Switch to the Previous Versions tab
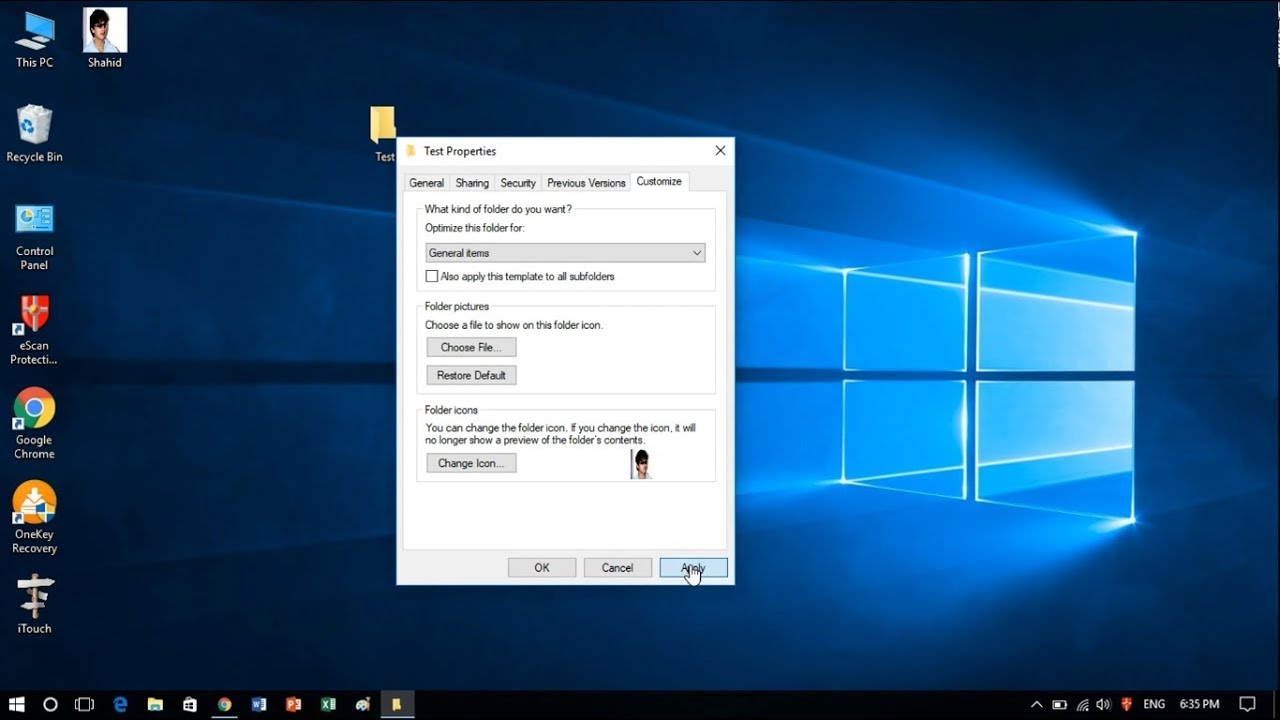 (585, 182)
